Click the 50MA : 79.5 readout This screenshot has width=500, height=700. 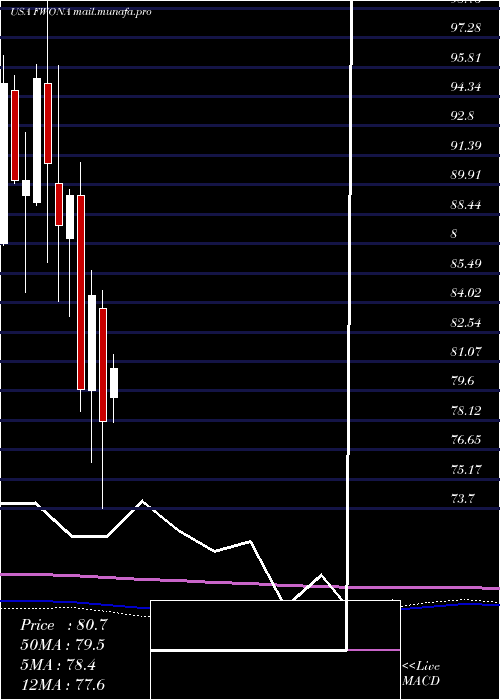click(63, 645)
